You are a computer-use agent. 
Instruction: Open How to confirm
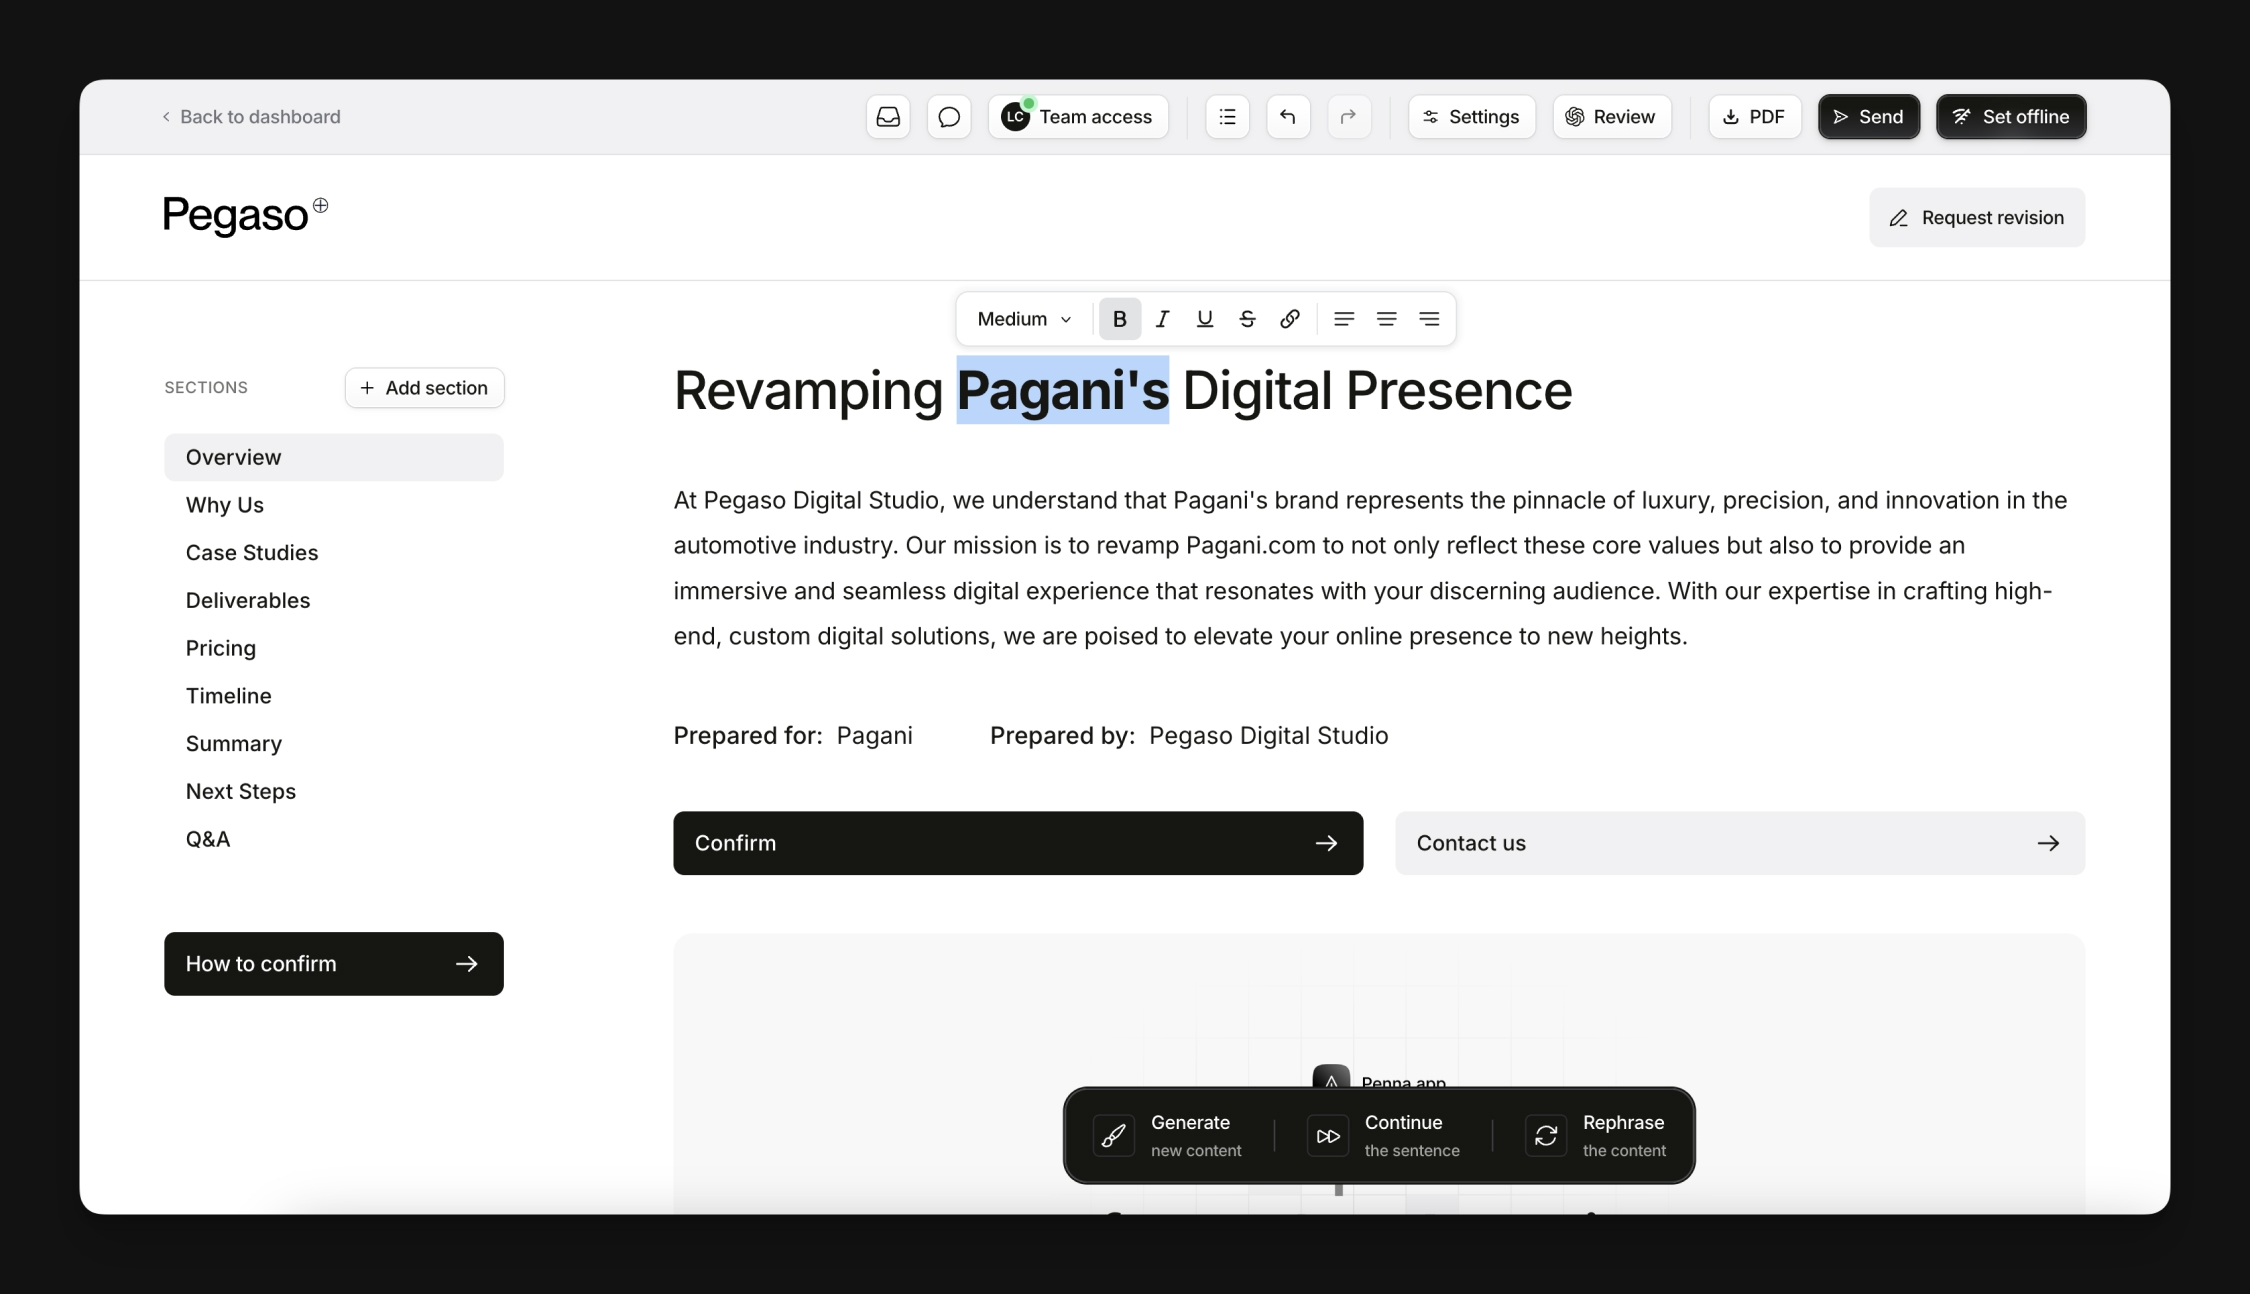pos(334,964)
